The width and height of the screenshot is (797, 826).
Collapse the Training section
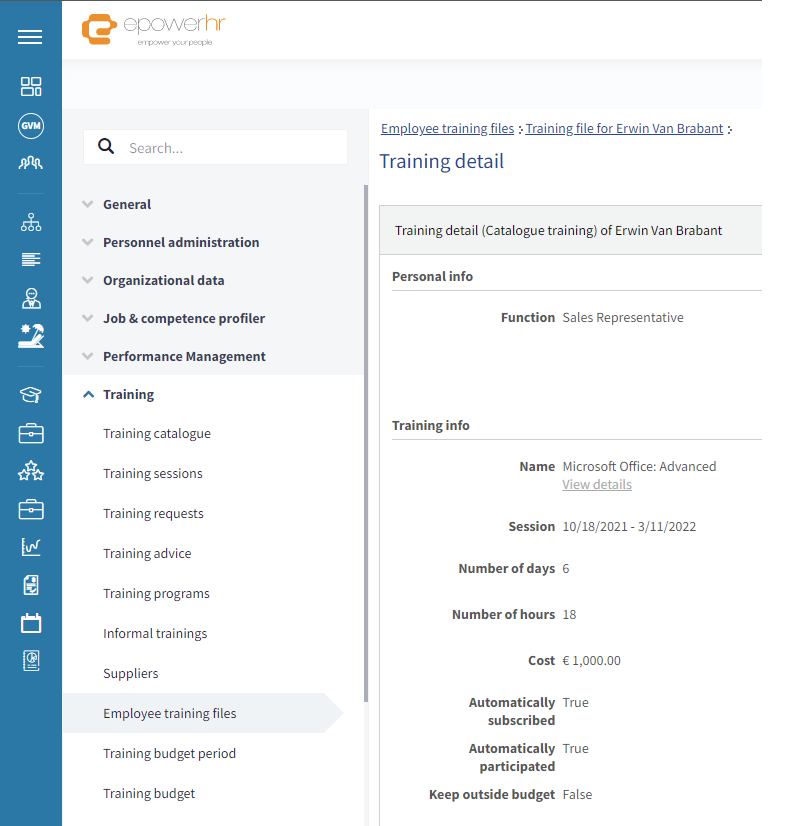(129, 395)
